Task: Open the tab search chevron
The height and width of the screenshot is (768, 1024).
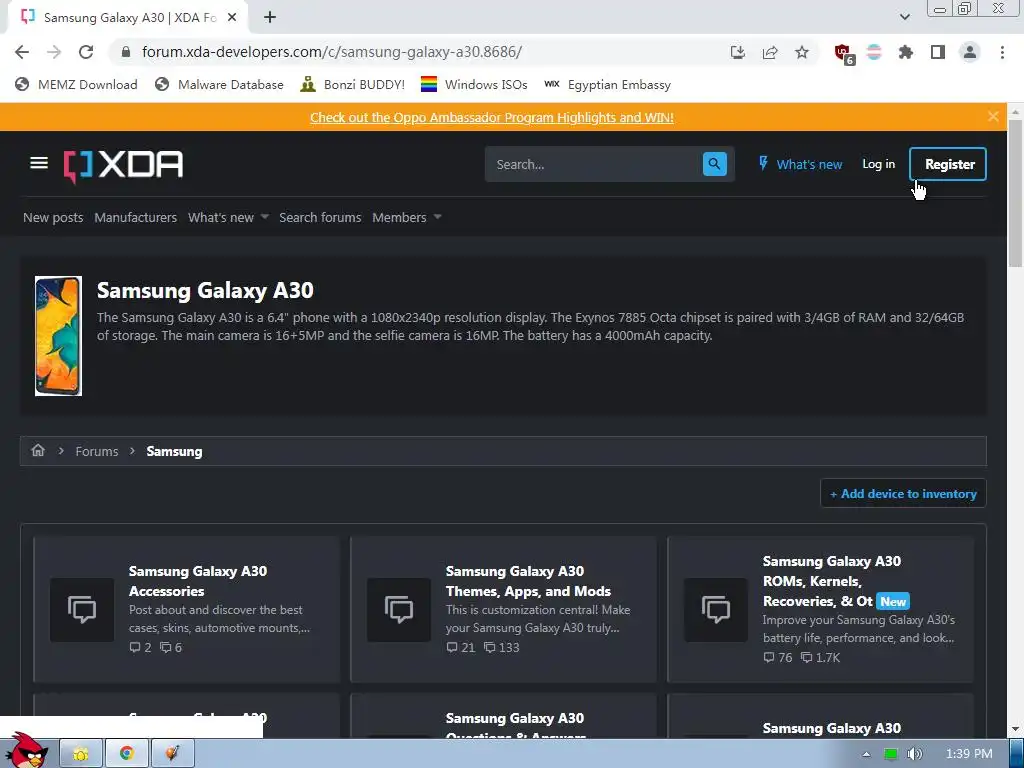Action: (x=904, y=17)
